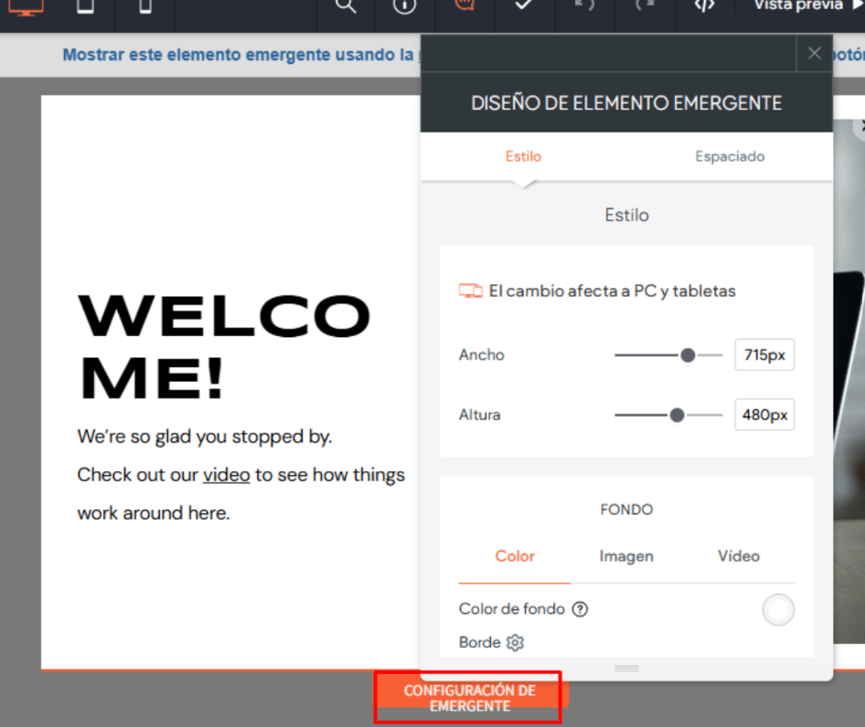Viewport: 865px width, 727px height.
Task: Switch to the Espaciado tab
Action: click(x=730, y=156)
